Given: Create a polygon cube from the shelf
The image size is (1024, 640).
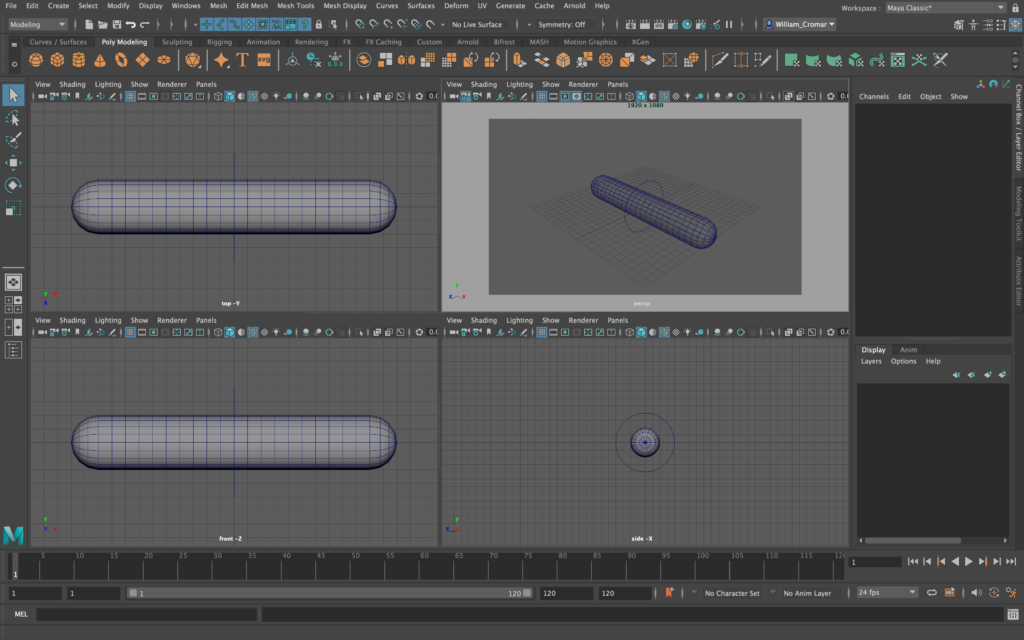Looking at the screenshot, I should click(57, 61).
